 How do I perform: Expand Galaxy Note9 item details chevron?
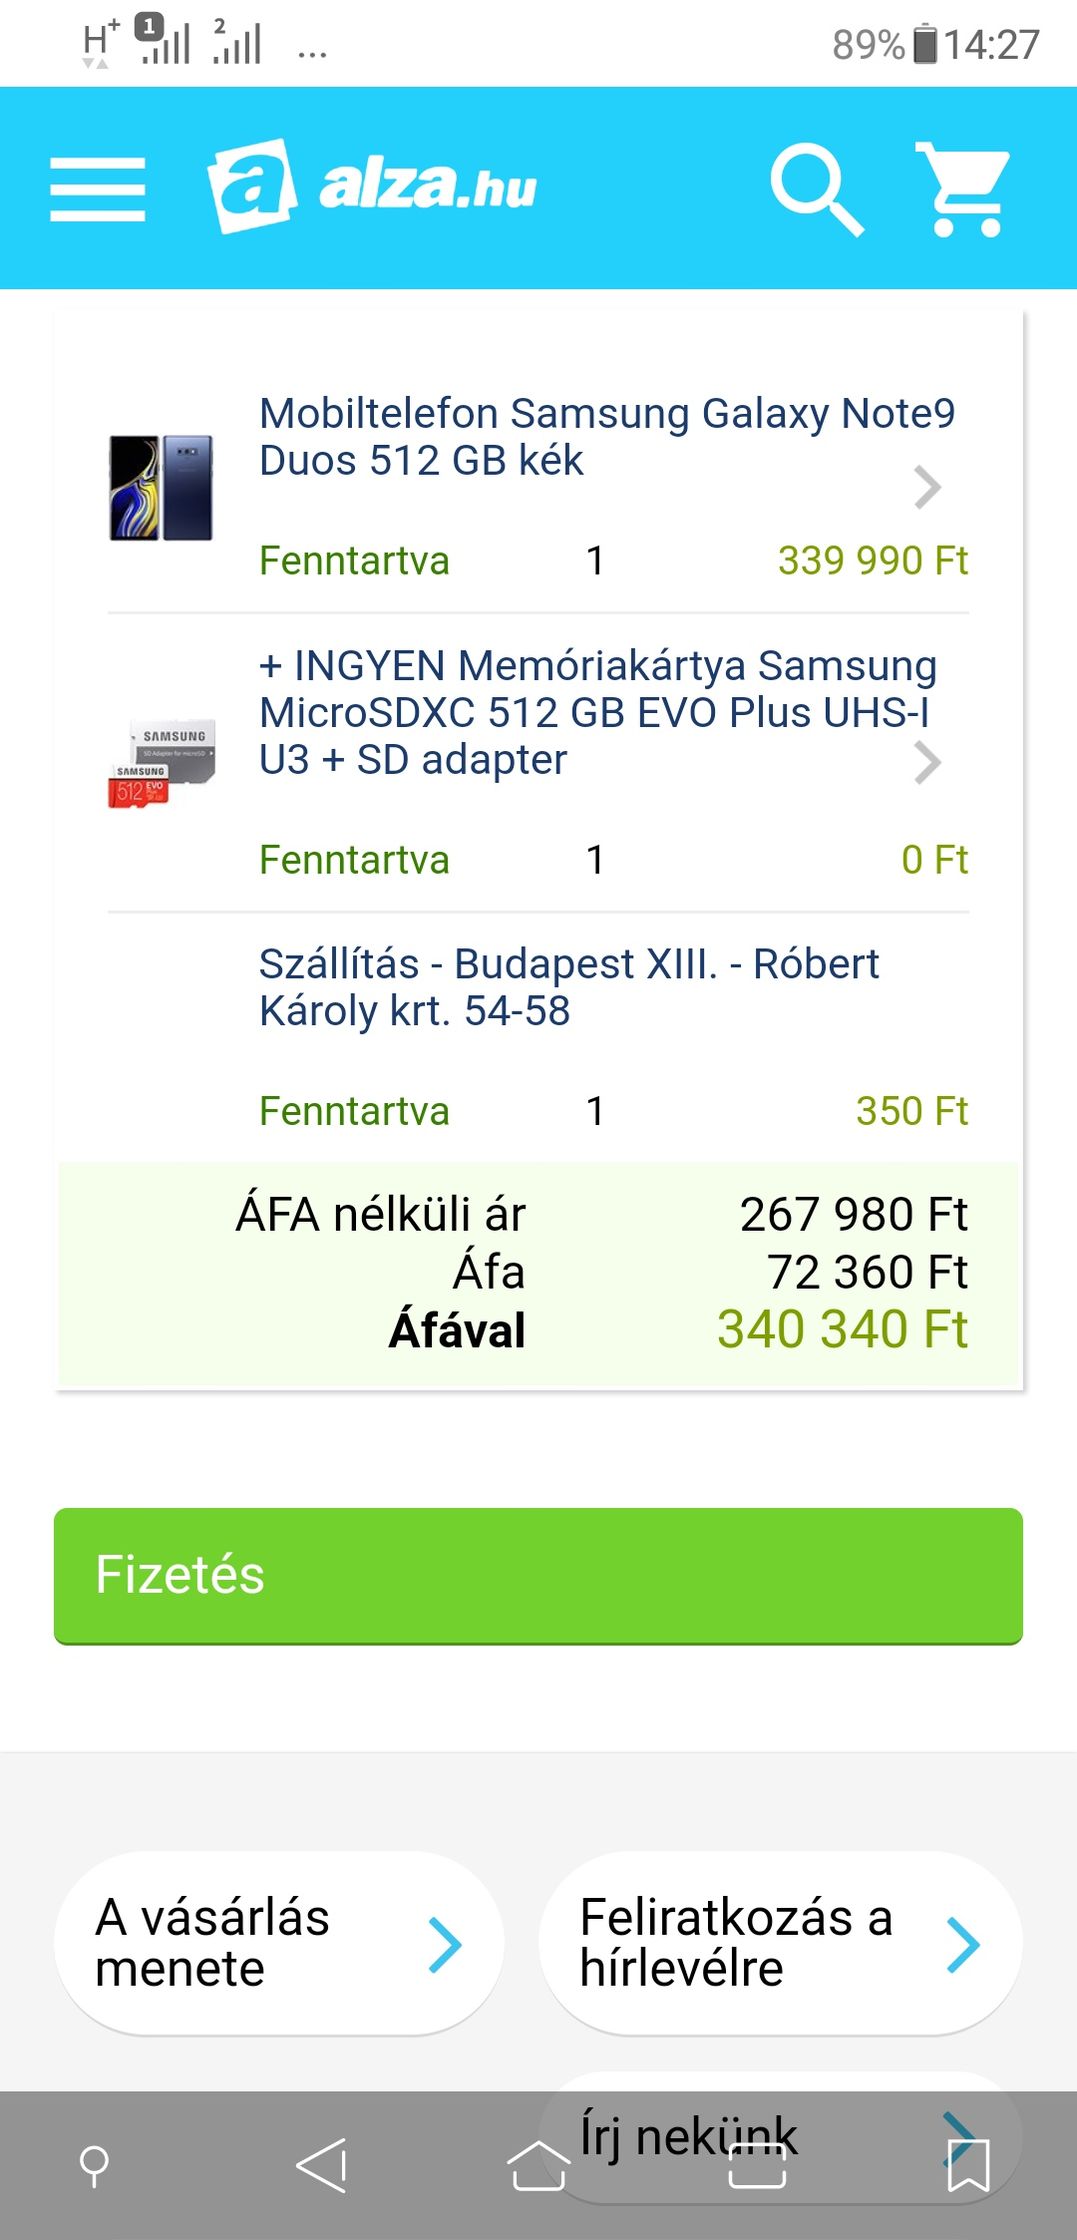(x=928, y=488)
